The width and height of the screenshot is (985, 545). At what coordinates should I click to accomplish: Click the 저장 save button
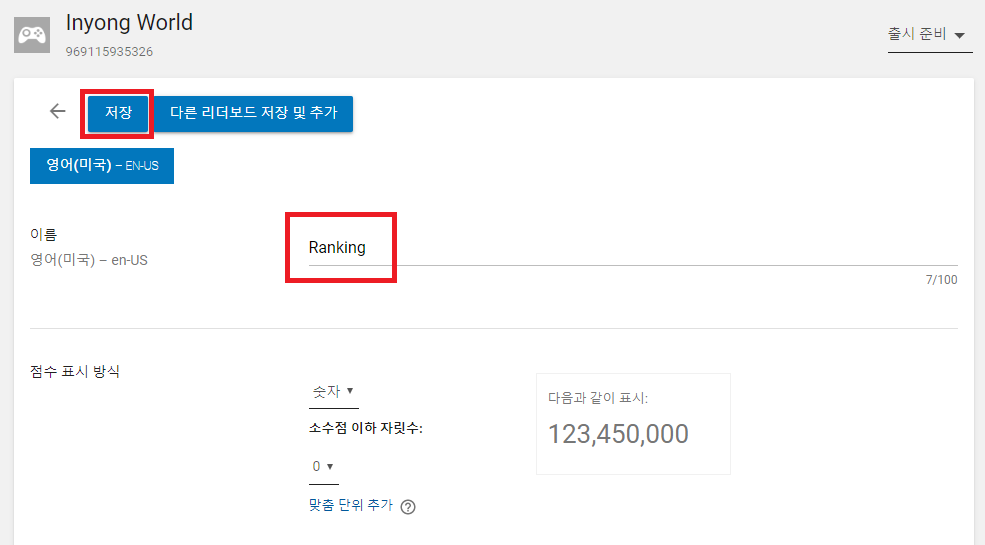coord(118,114)
